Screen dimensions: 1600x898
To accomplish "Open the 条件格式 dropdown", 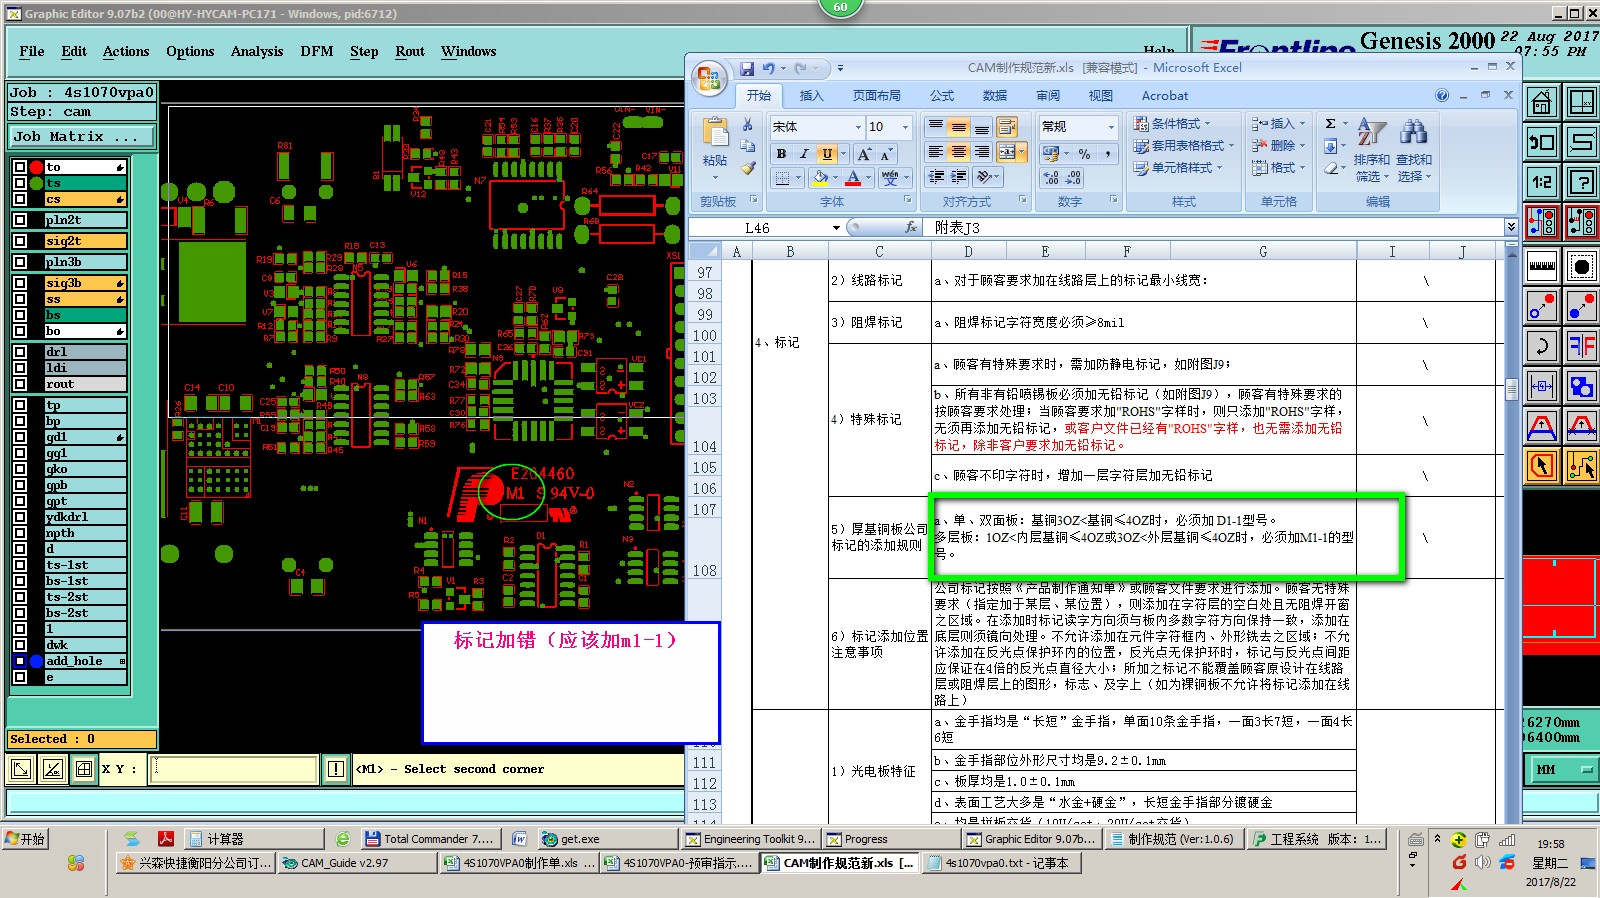I will click(x=1174, y=124).
